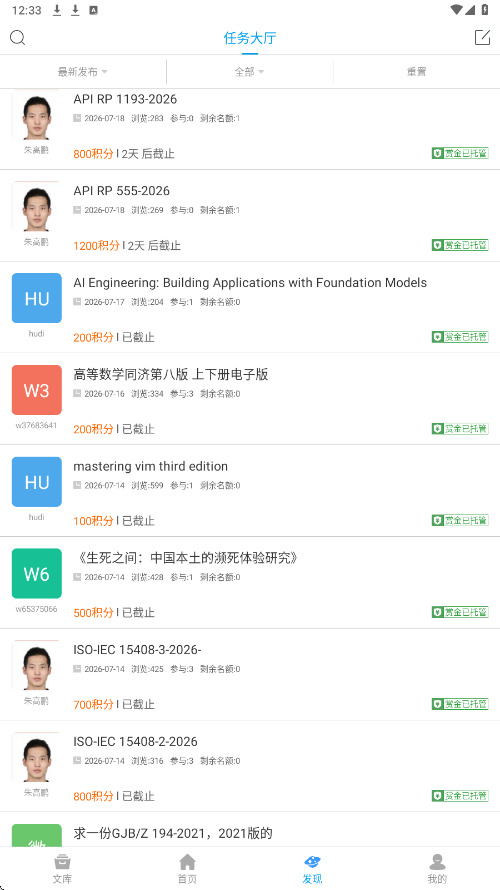Open the ISO-IEC 15408-2-2026 task
Screen dimensions: 500x890
point(250,766)
